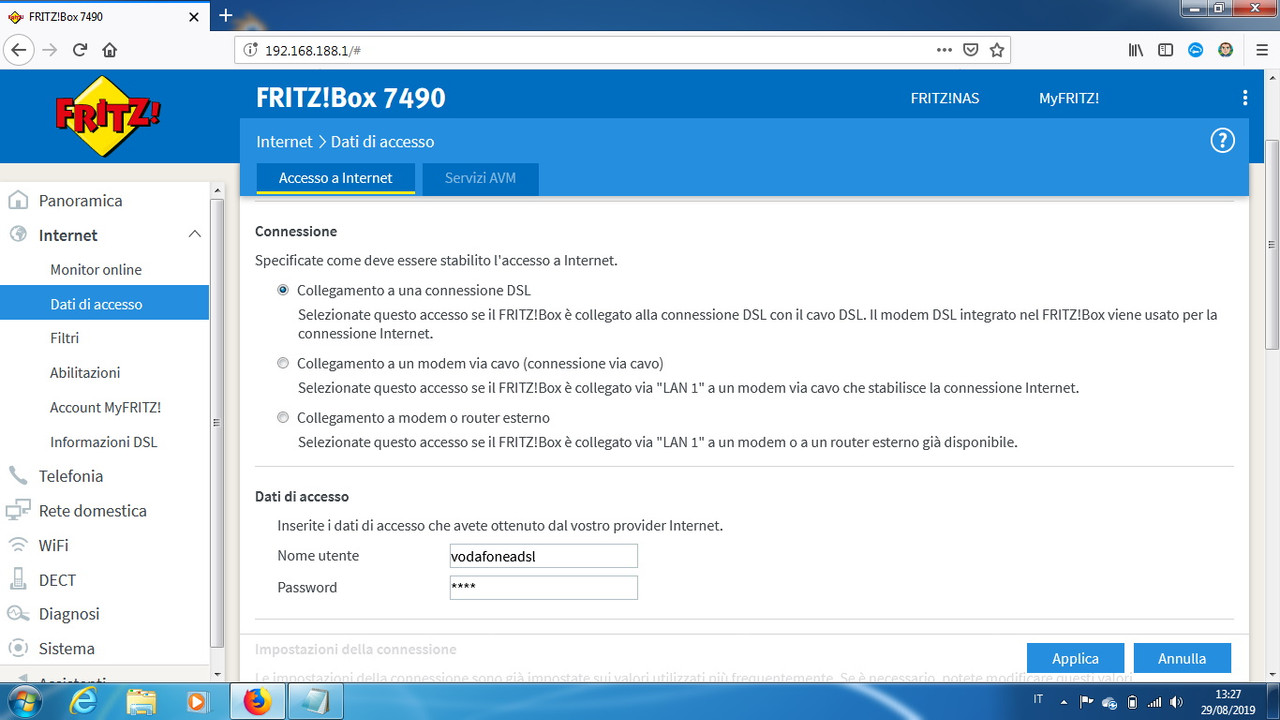
Task: Expand WiFi menu
Action: pyautogui.click(x=53, y=545)
